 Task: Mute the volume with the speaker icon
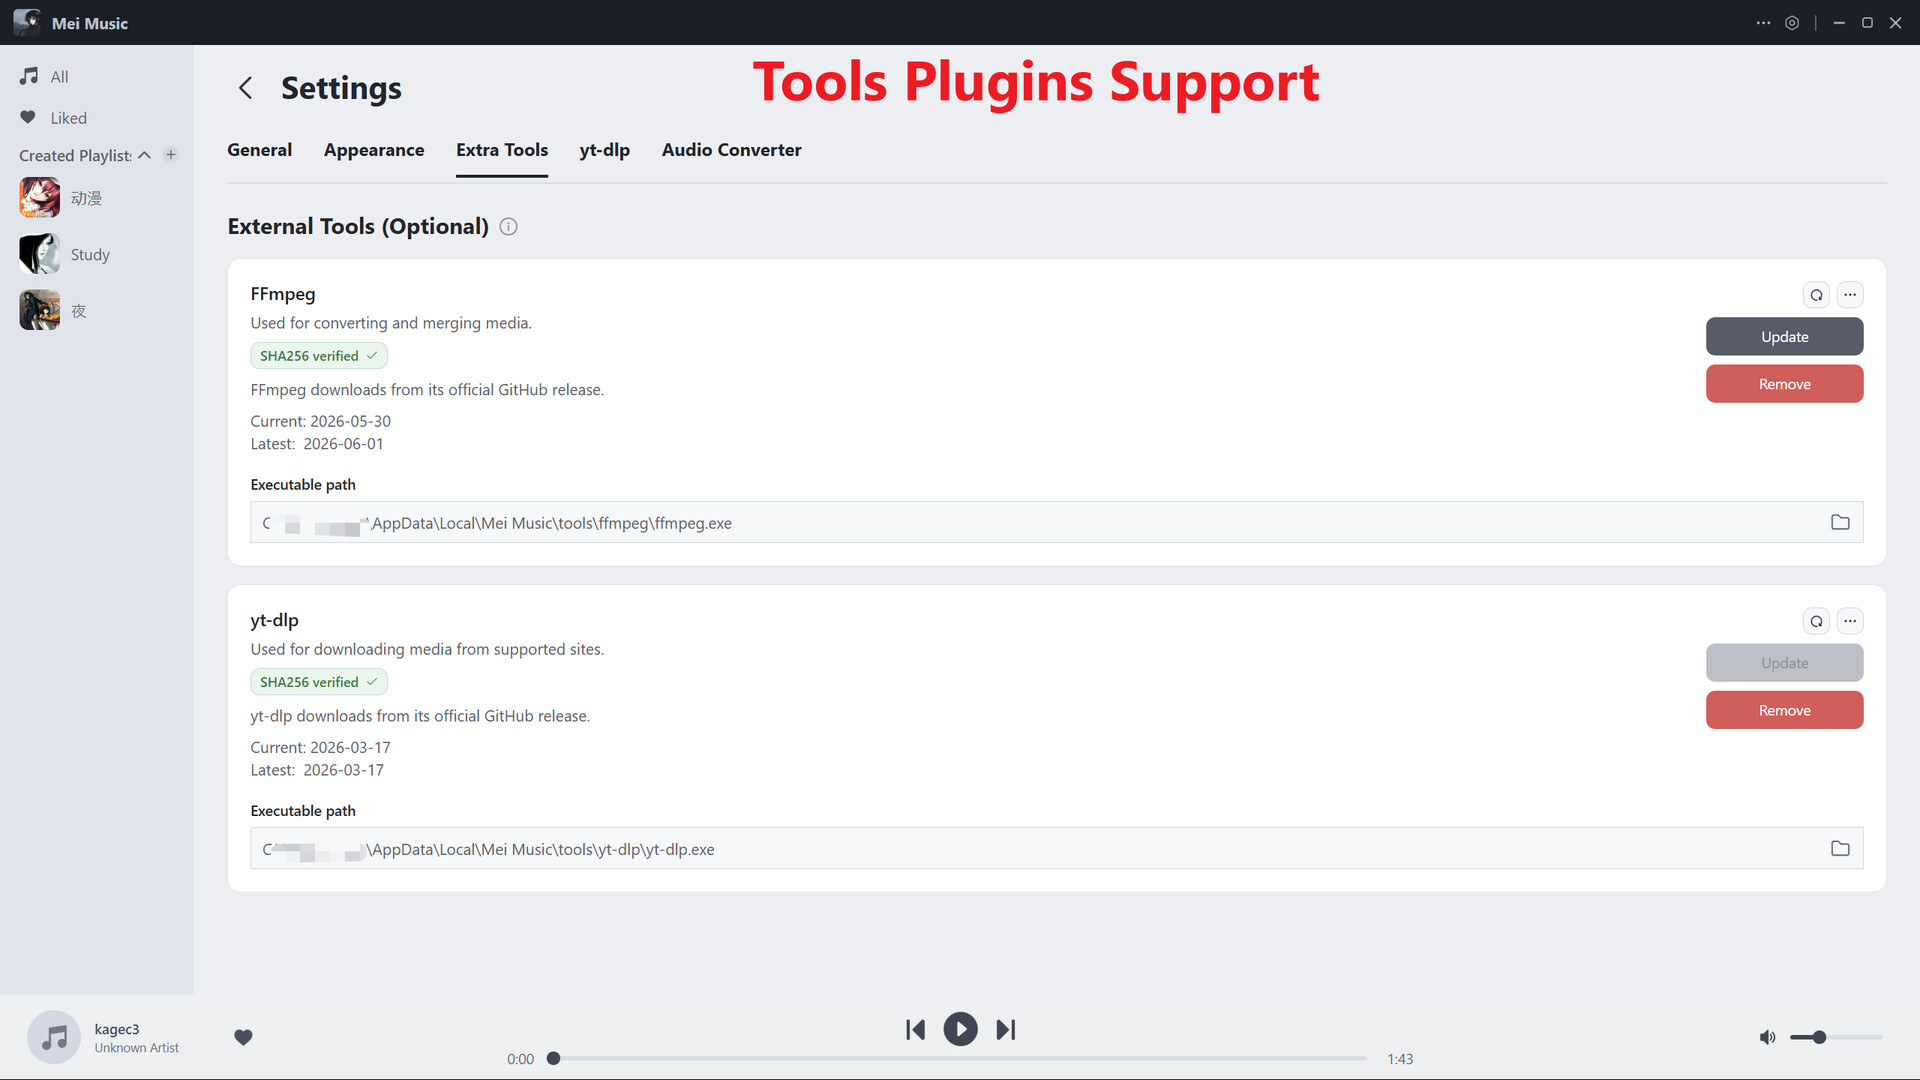[x=1767, y=1037]
